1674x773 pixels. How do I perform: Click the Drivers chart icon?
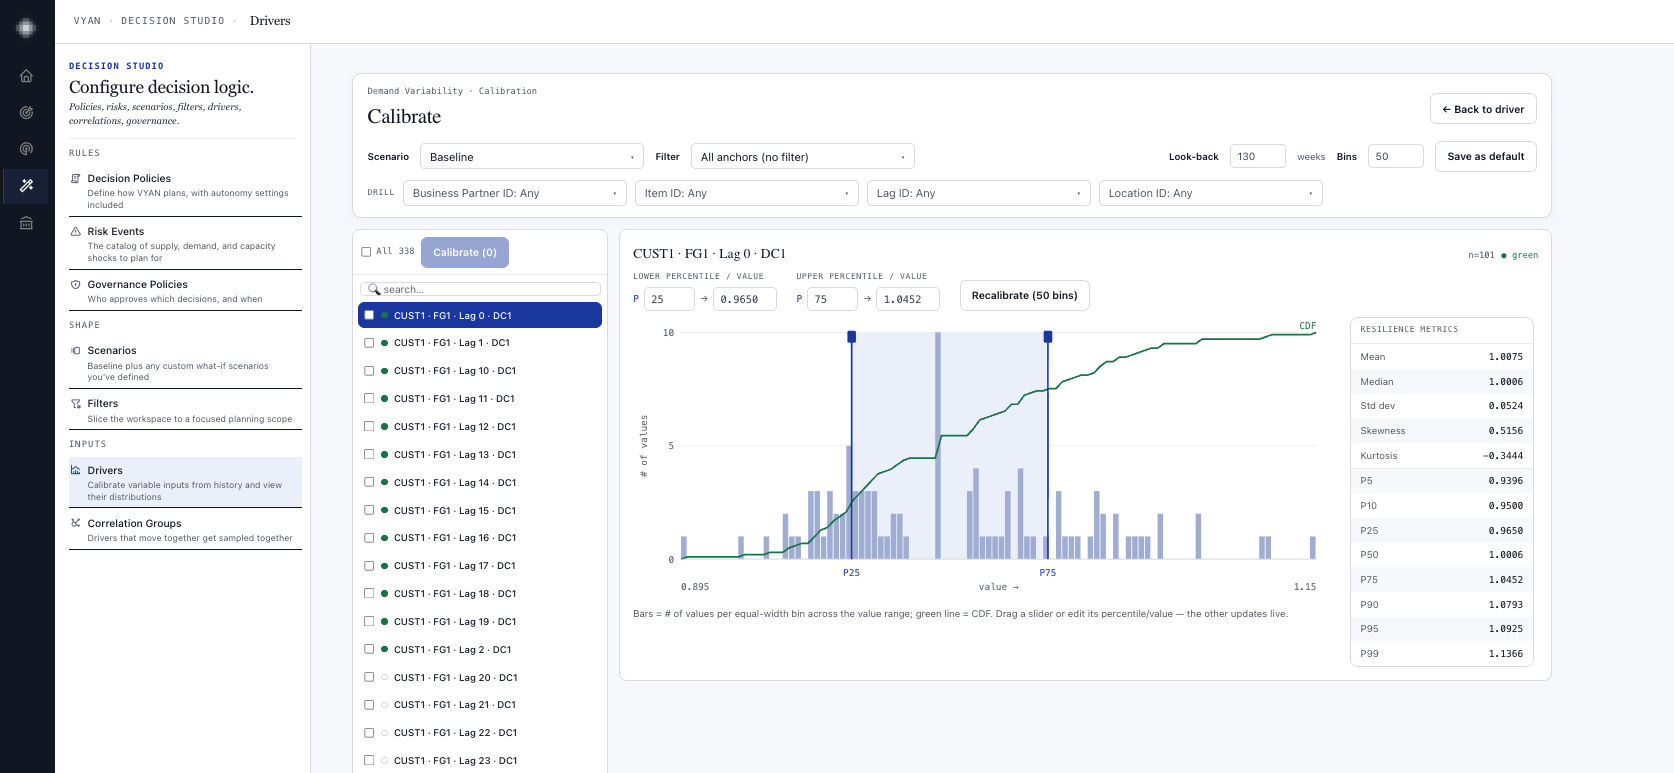coord(76,470)
